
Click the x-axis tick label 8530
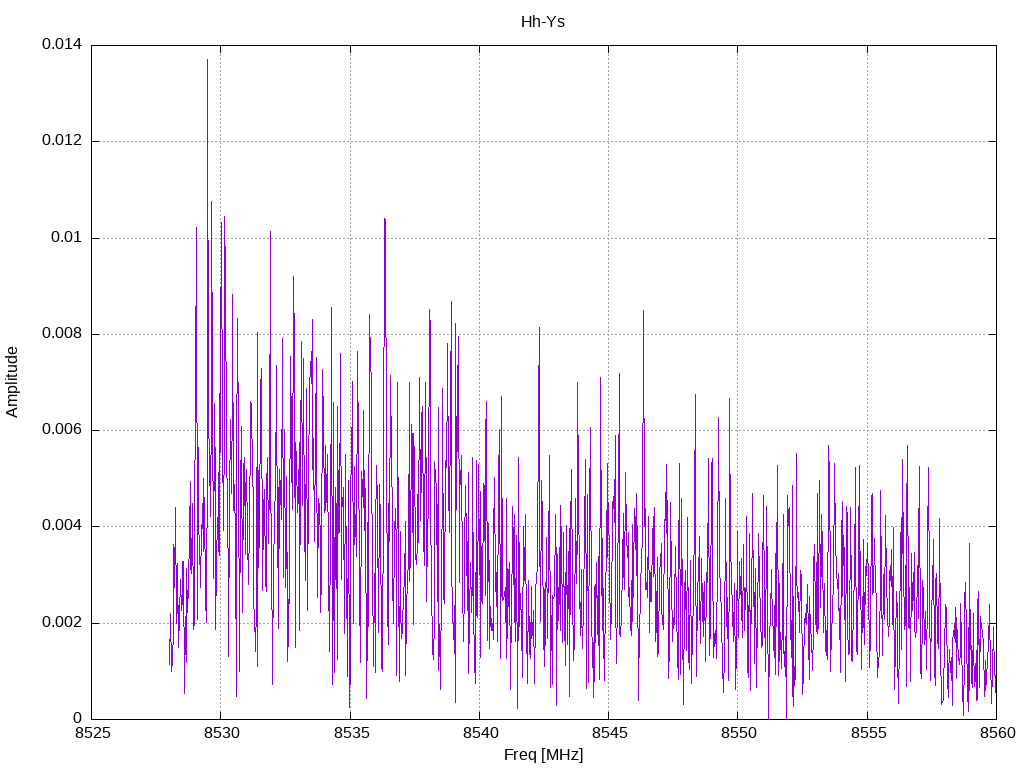pos(221,733)
